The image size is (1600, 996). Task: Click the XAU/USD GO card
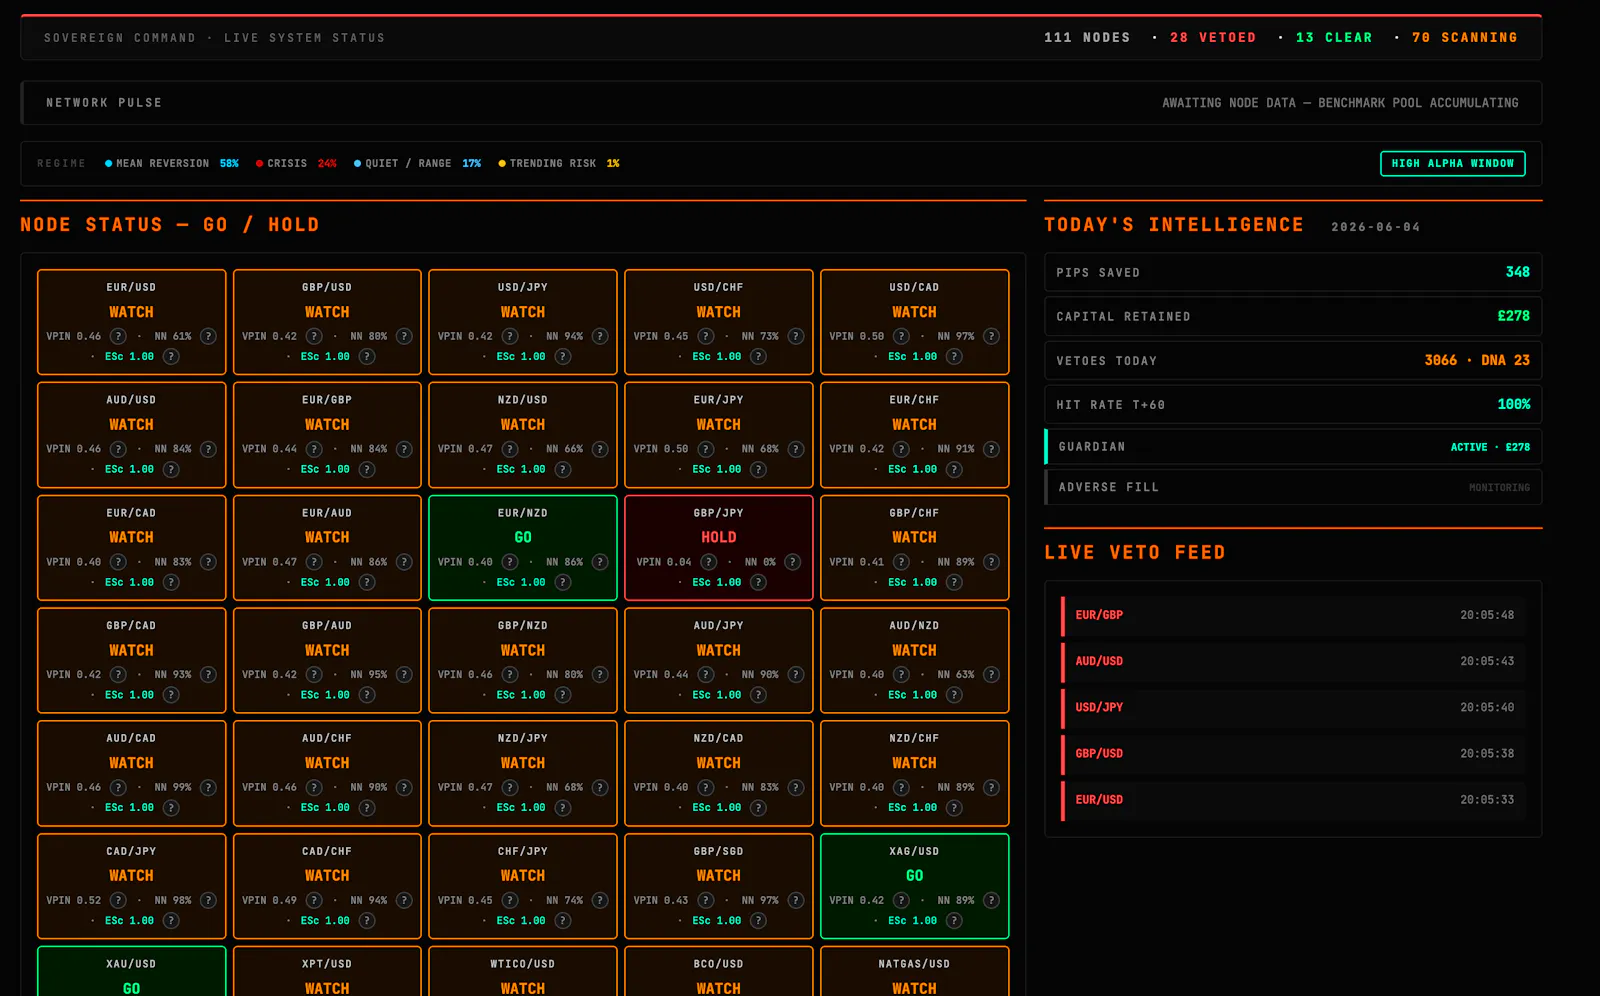[132, 971]
